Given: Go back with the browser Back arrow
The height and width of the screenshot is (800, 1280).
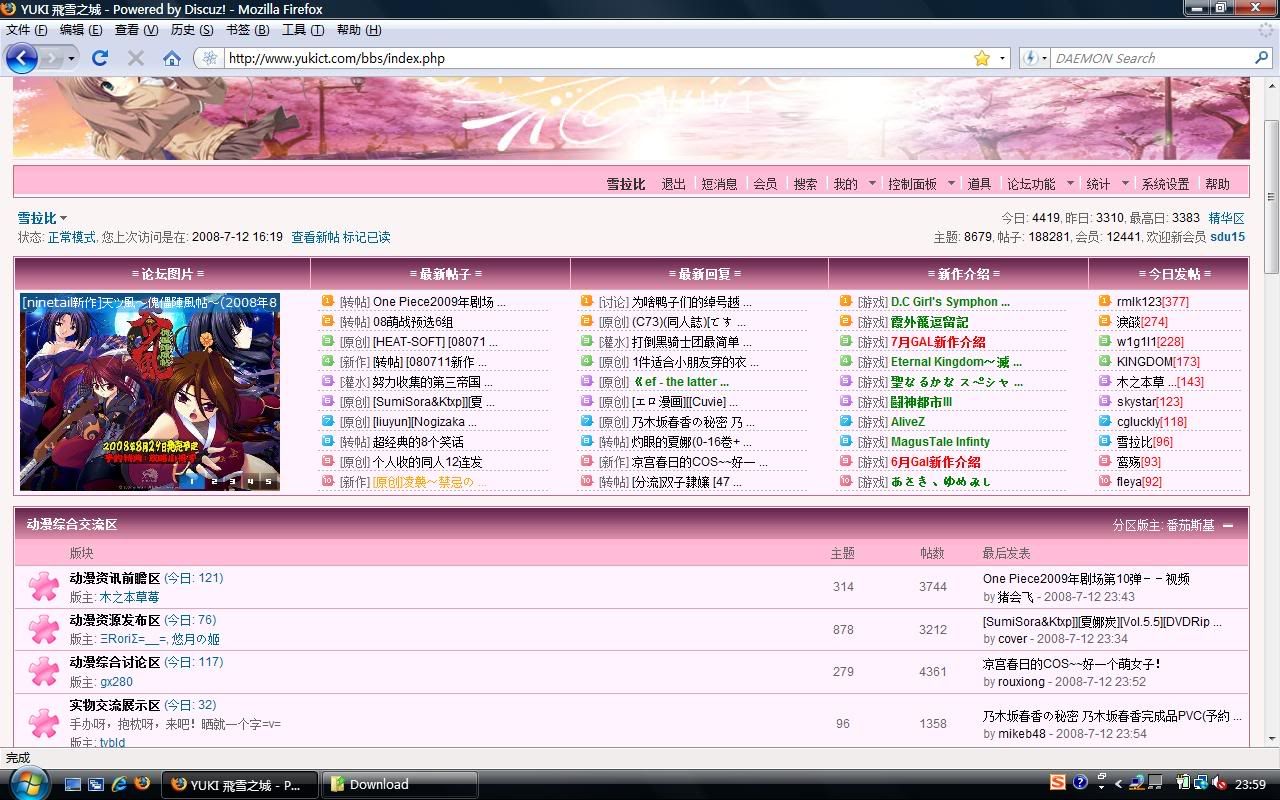Looking at the screenshot, I should point(22,58).
